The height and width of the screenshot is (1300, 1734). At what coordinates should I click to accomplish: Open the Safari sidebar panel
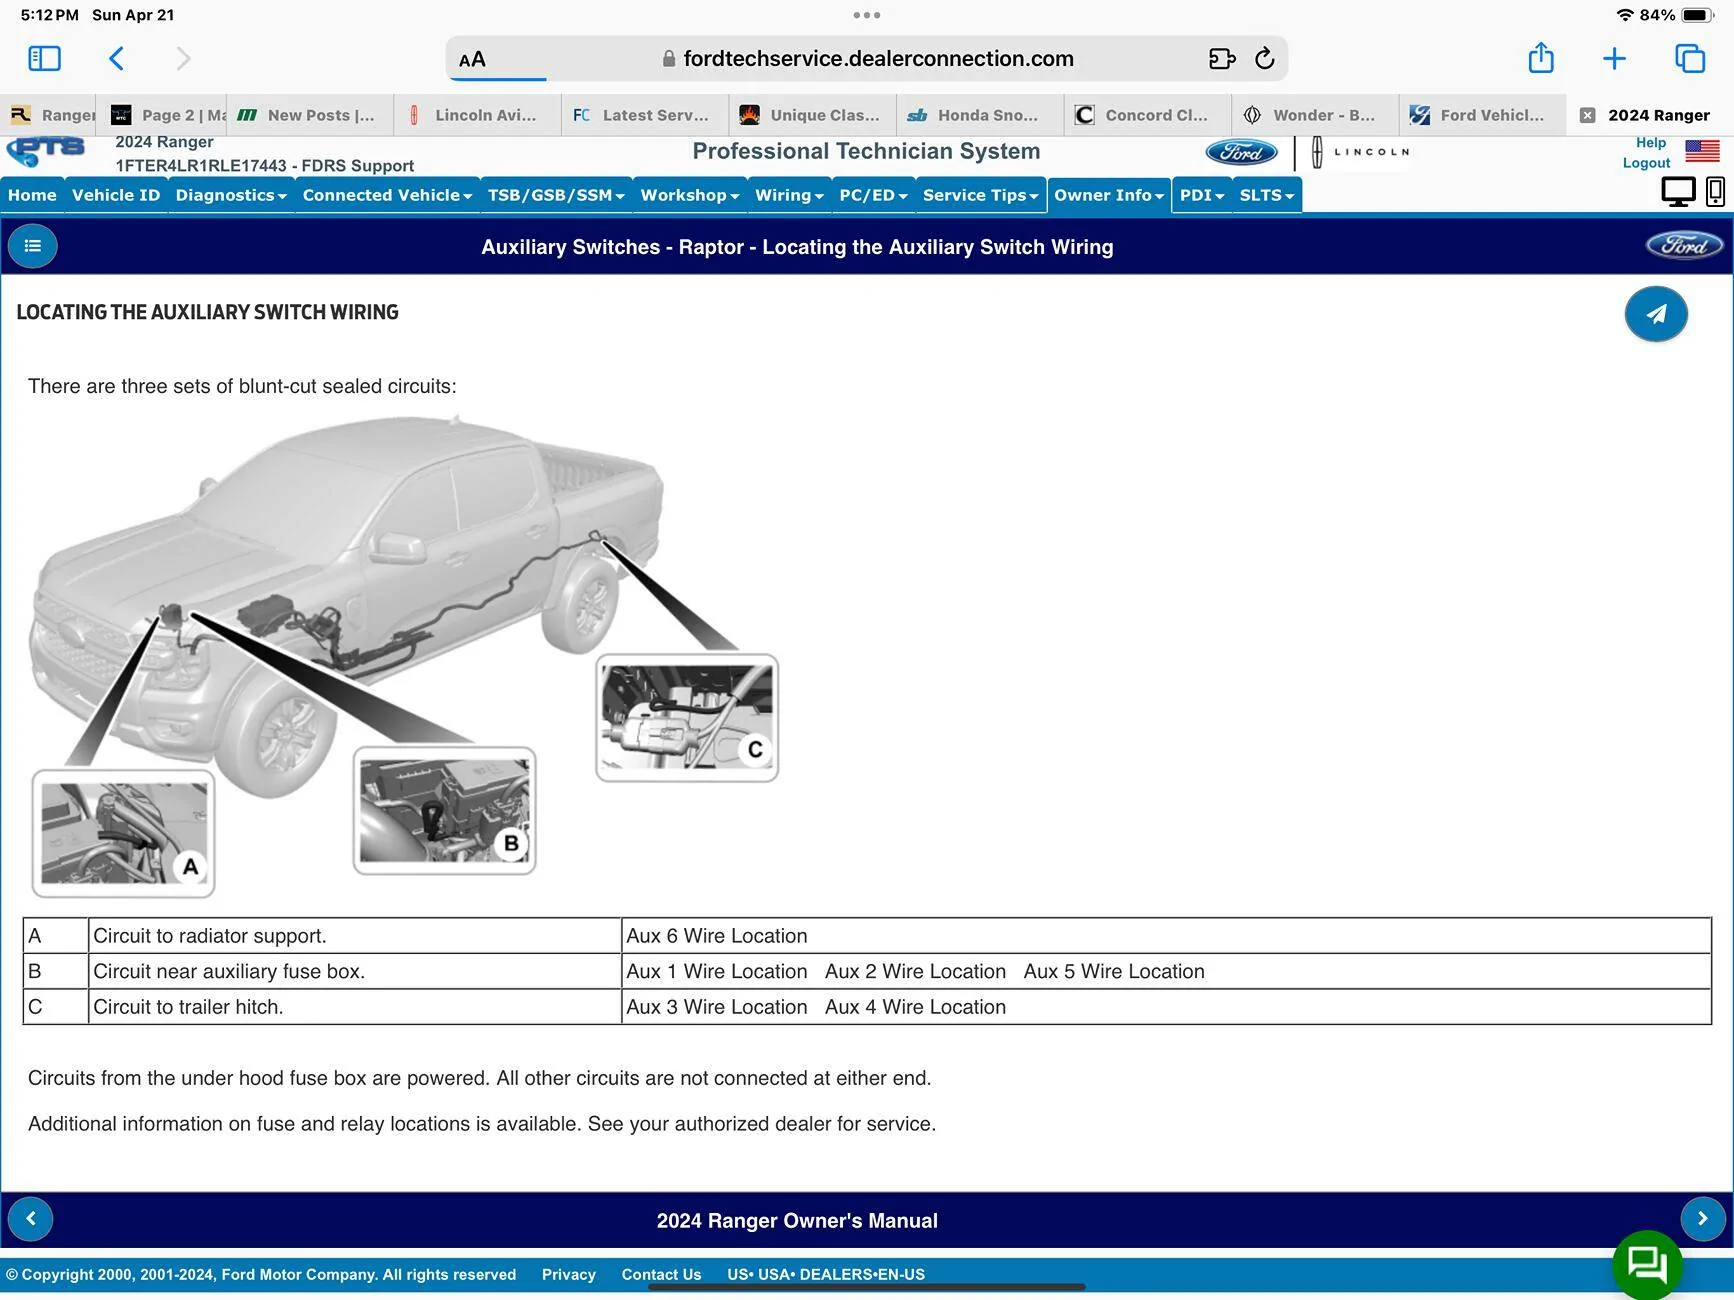click(x=44, y=59)
